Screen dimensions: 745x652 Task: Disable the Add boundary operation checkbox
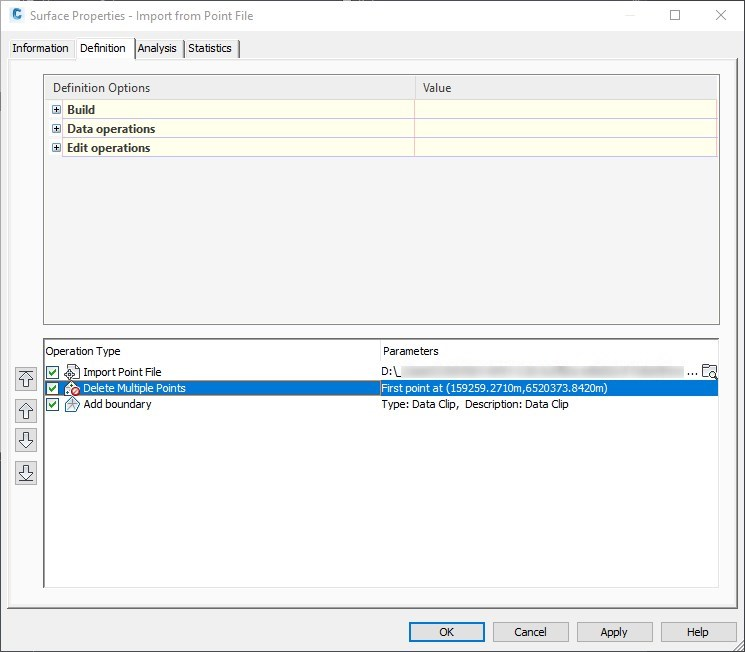tap(52, 404)
